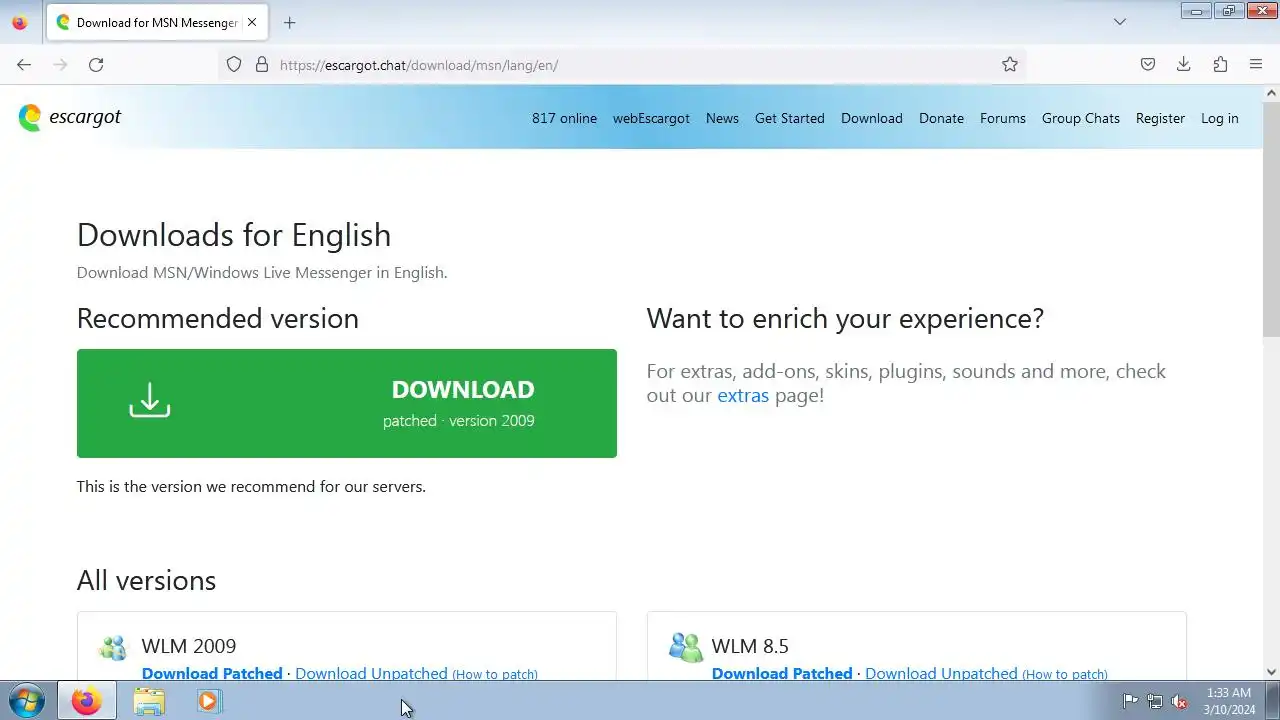Click the Firefox forward arrow
The width and height of the screenshot is (1280, 720).
(60, 65)
